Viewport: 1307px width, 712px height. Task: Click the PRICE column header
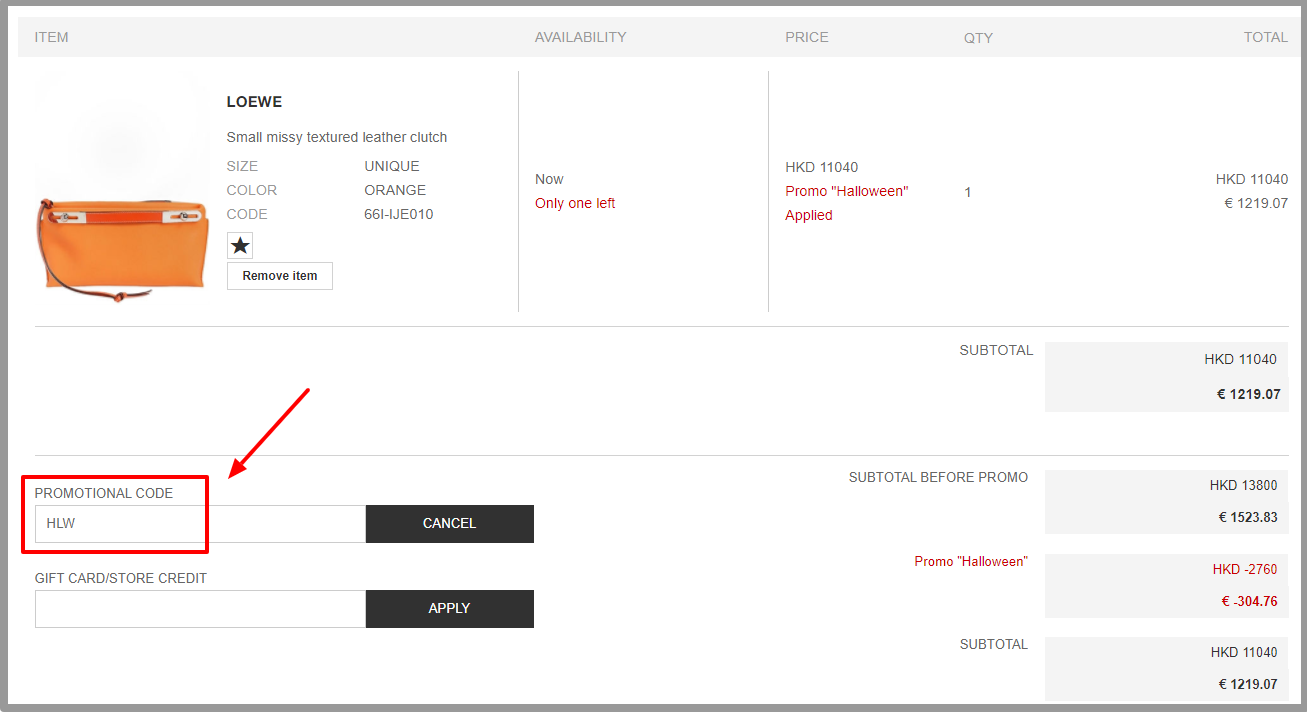807,37
